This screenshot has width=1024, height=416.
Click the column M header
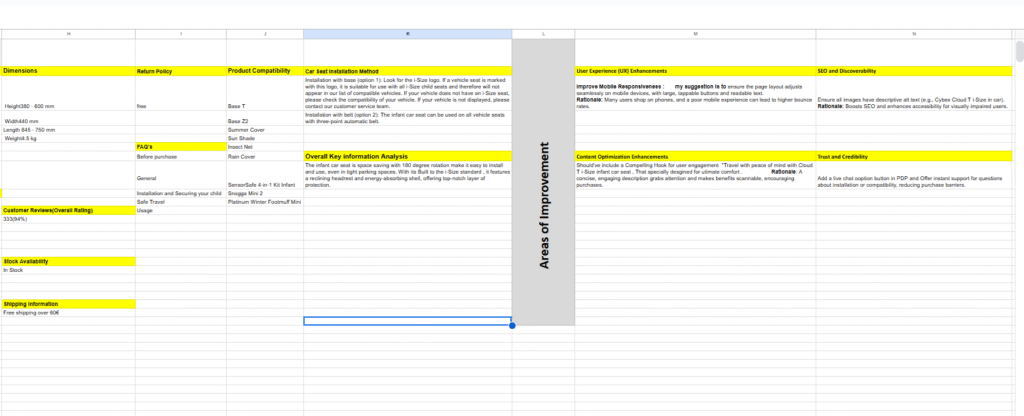(695, 34)
